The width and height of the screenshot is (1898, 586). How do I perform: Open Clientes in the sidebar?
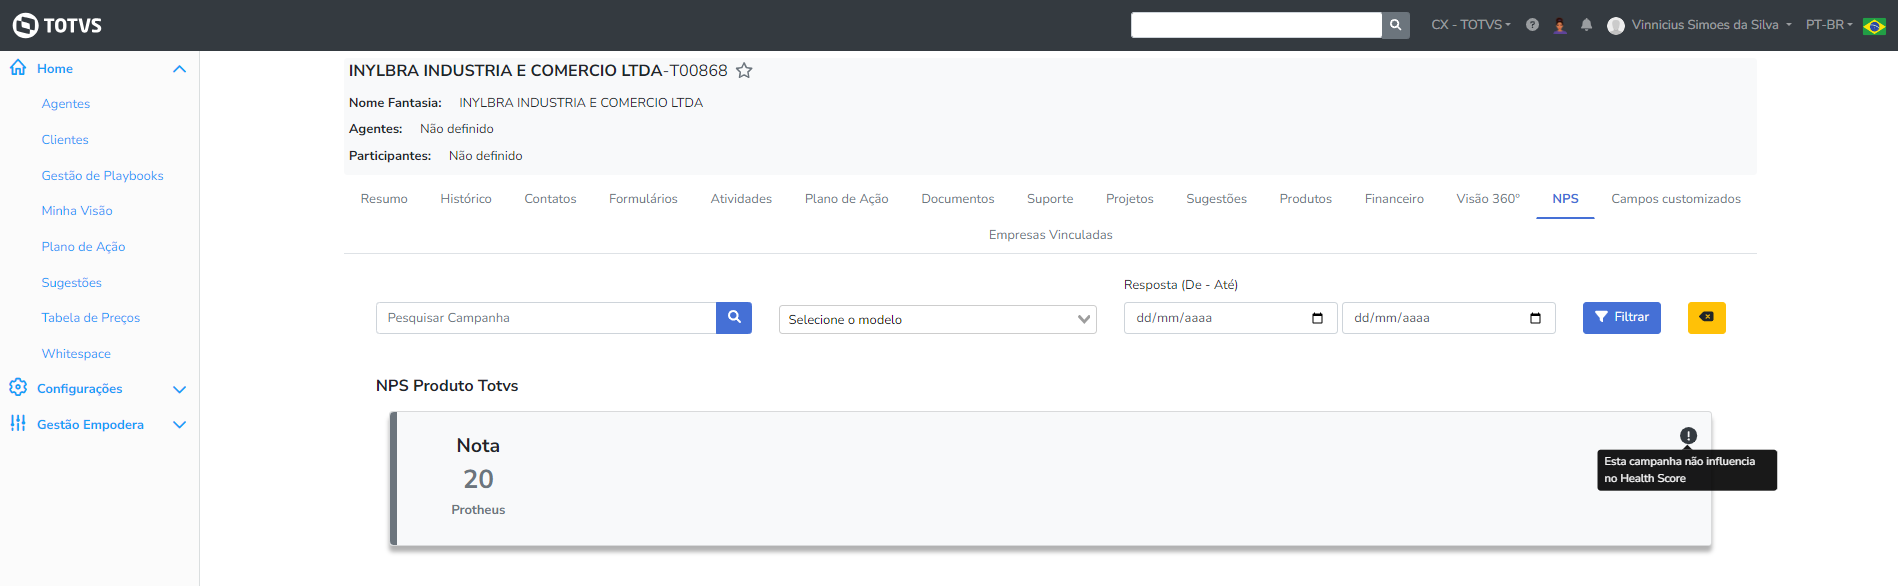pyautogui.click(x=65, y=140)
